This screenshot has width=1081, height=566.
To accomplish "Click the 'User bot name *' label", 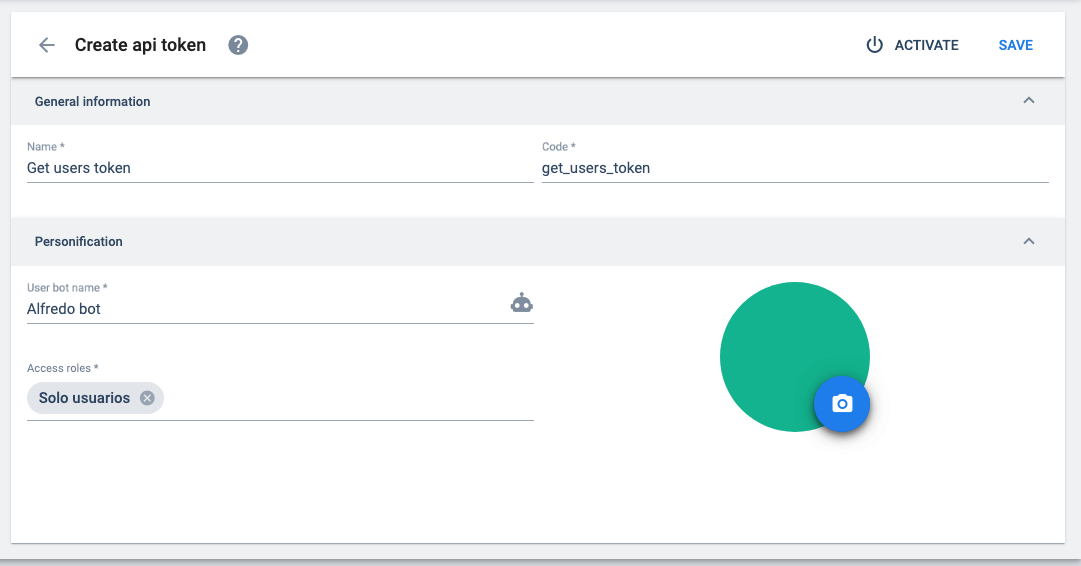I will [x=68, y=287].
